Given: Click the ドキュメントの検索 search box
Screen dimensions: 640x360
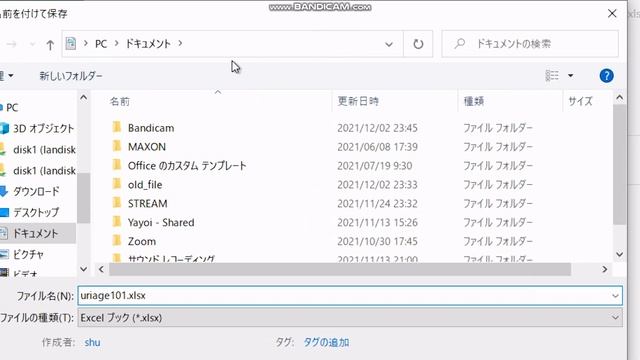Looking at the screenshot, I should tap(530, 44).
